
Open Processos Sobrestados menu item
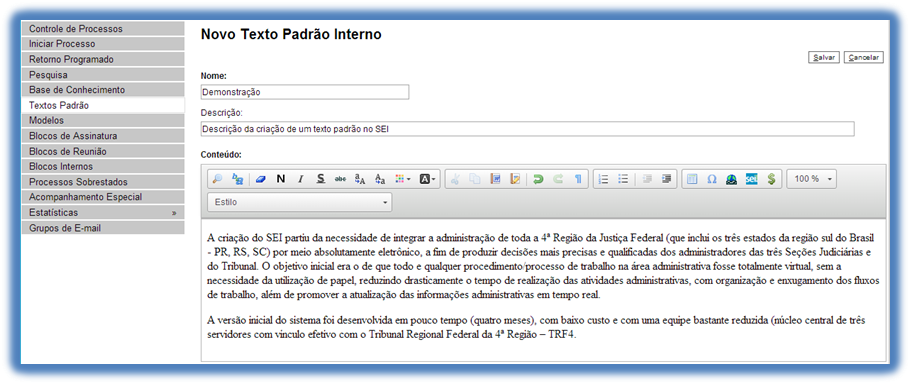[103, 182]
